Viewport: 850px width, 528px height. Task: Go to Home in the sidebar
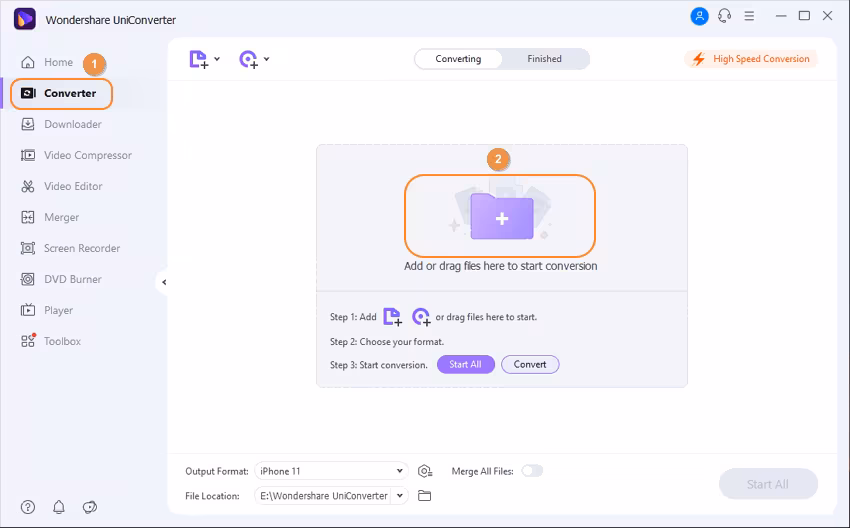pyautogui.click(x=47, y=62)
